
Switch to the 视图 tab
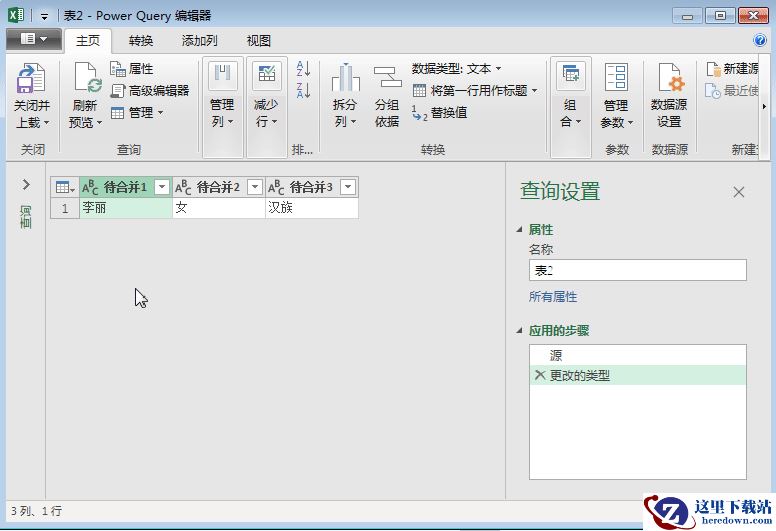point(259,41)
